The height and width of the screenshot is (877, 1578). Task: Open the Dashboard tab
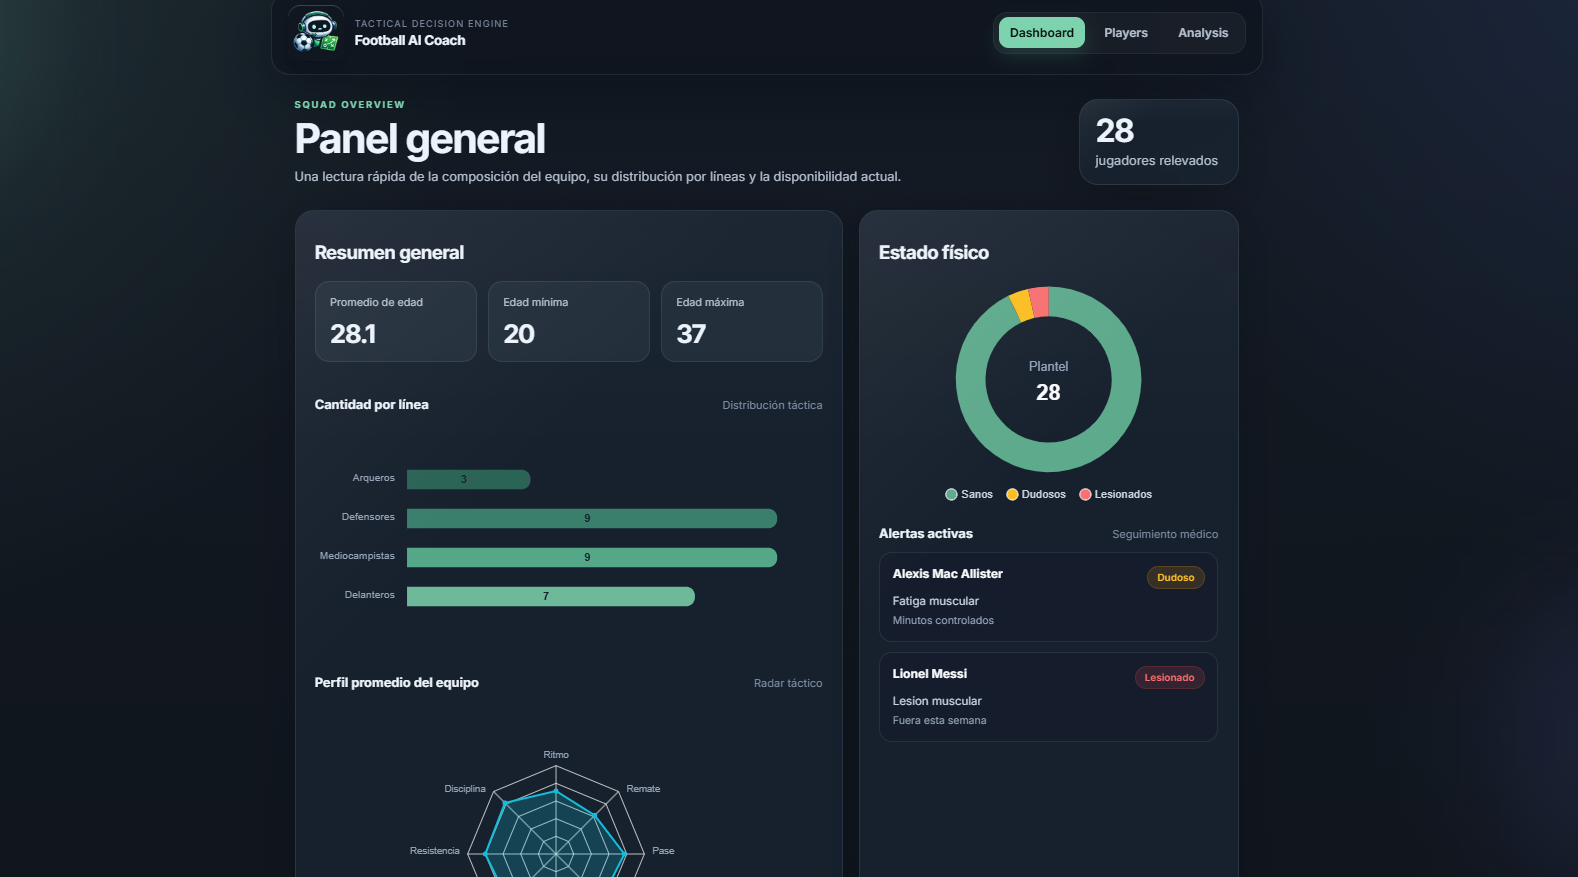click(x=1041, y=33)
